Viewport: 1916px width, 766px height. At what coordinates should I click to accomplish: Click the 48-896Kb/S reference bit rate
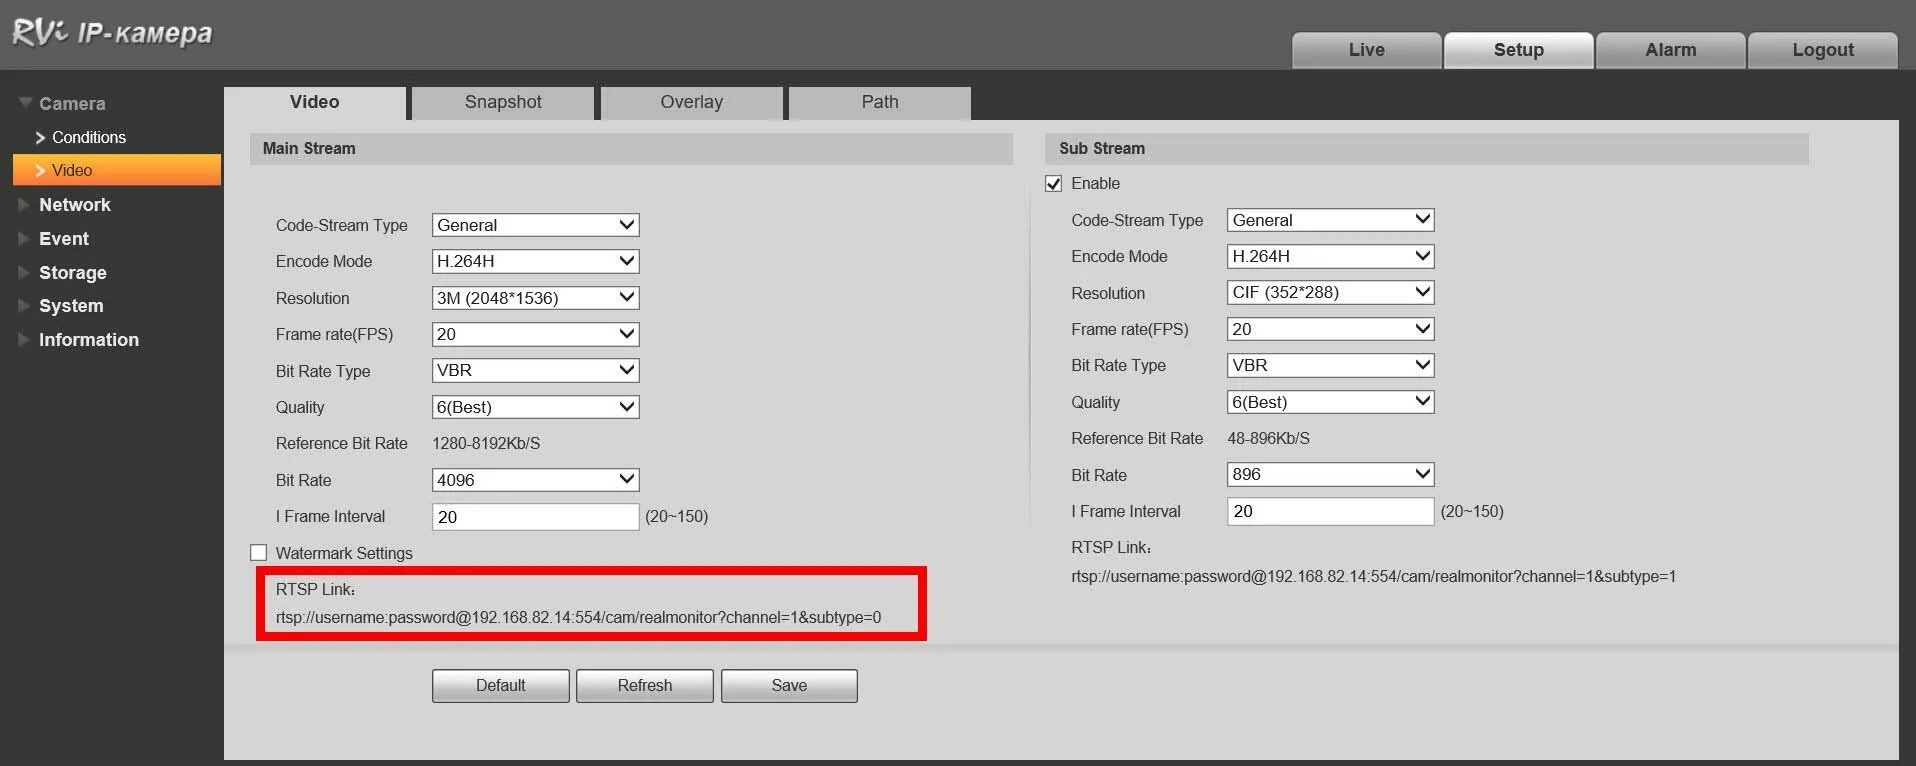[1268, 439]
